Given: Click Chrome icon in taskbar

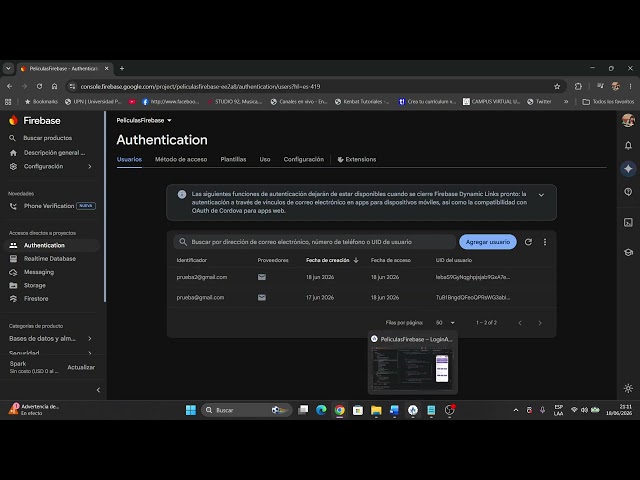Looking at the screenshot, I should [339, 410].
